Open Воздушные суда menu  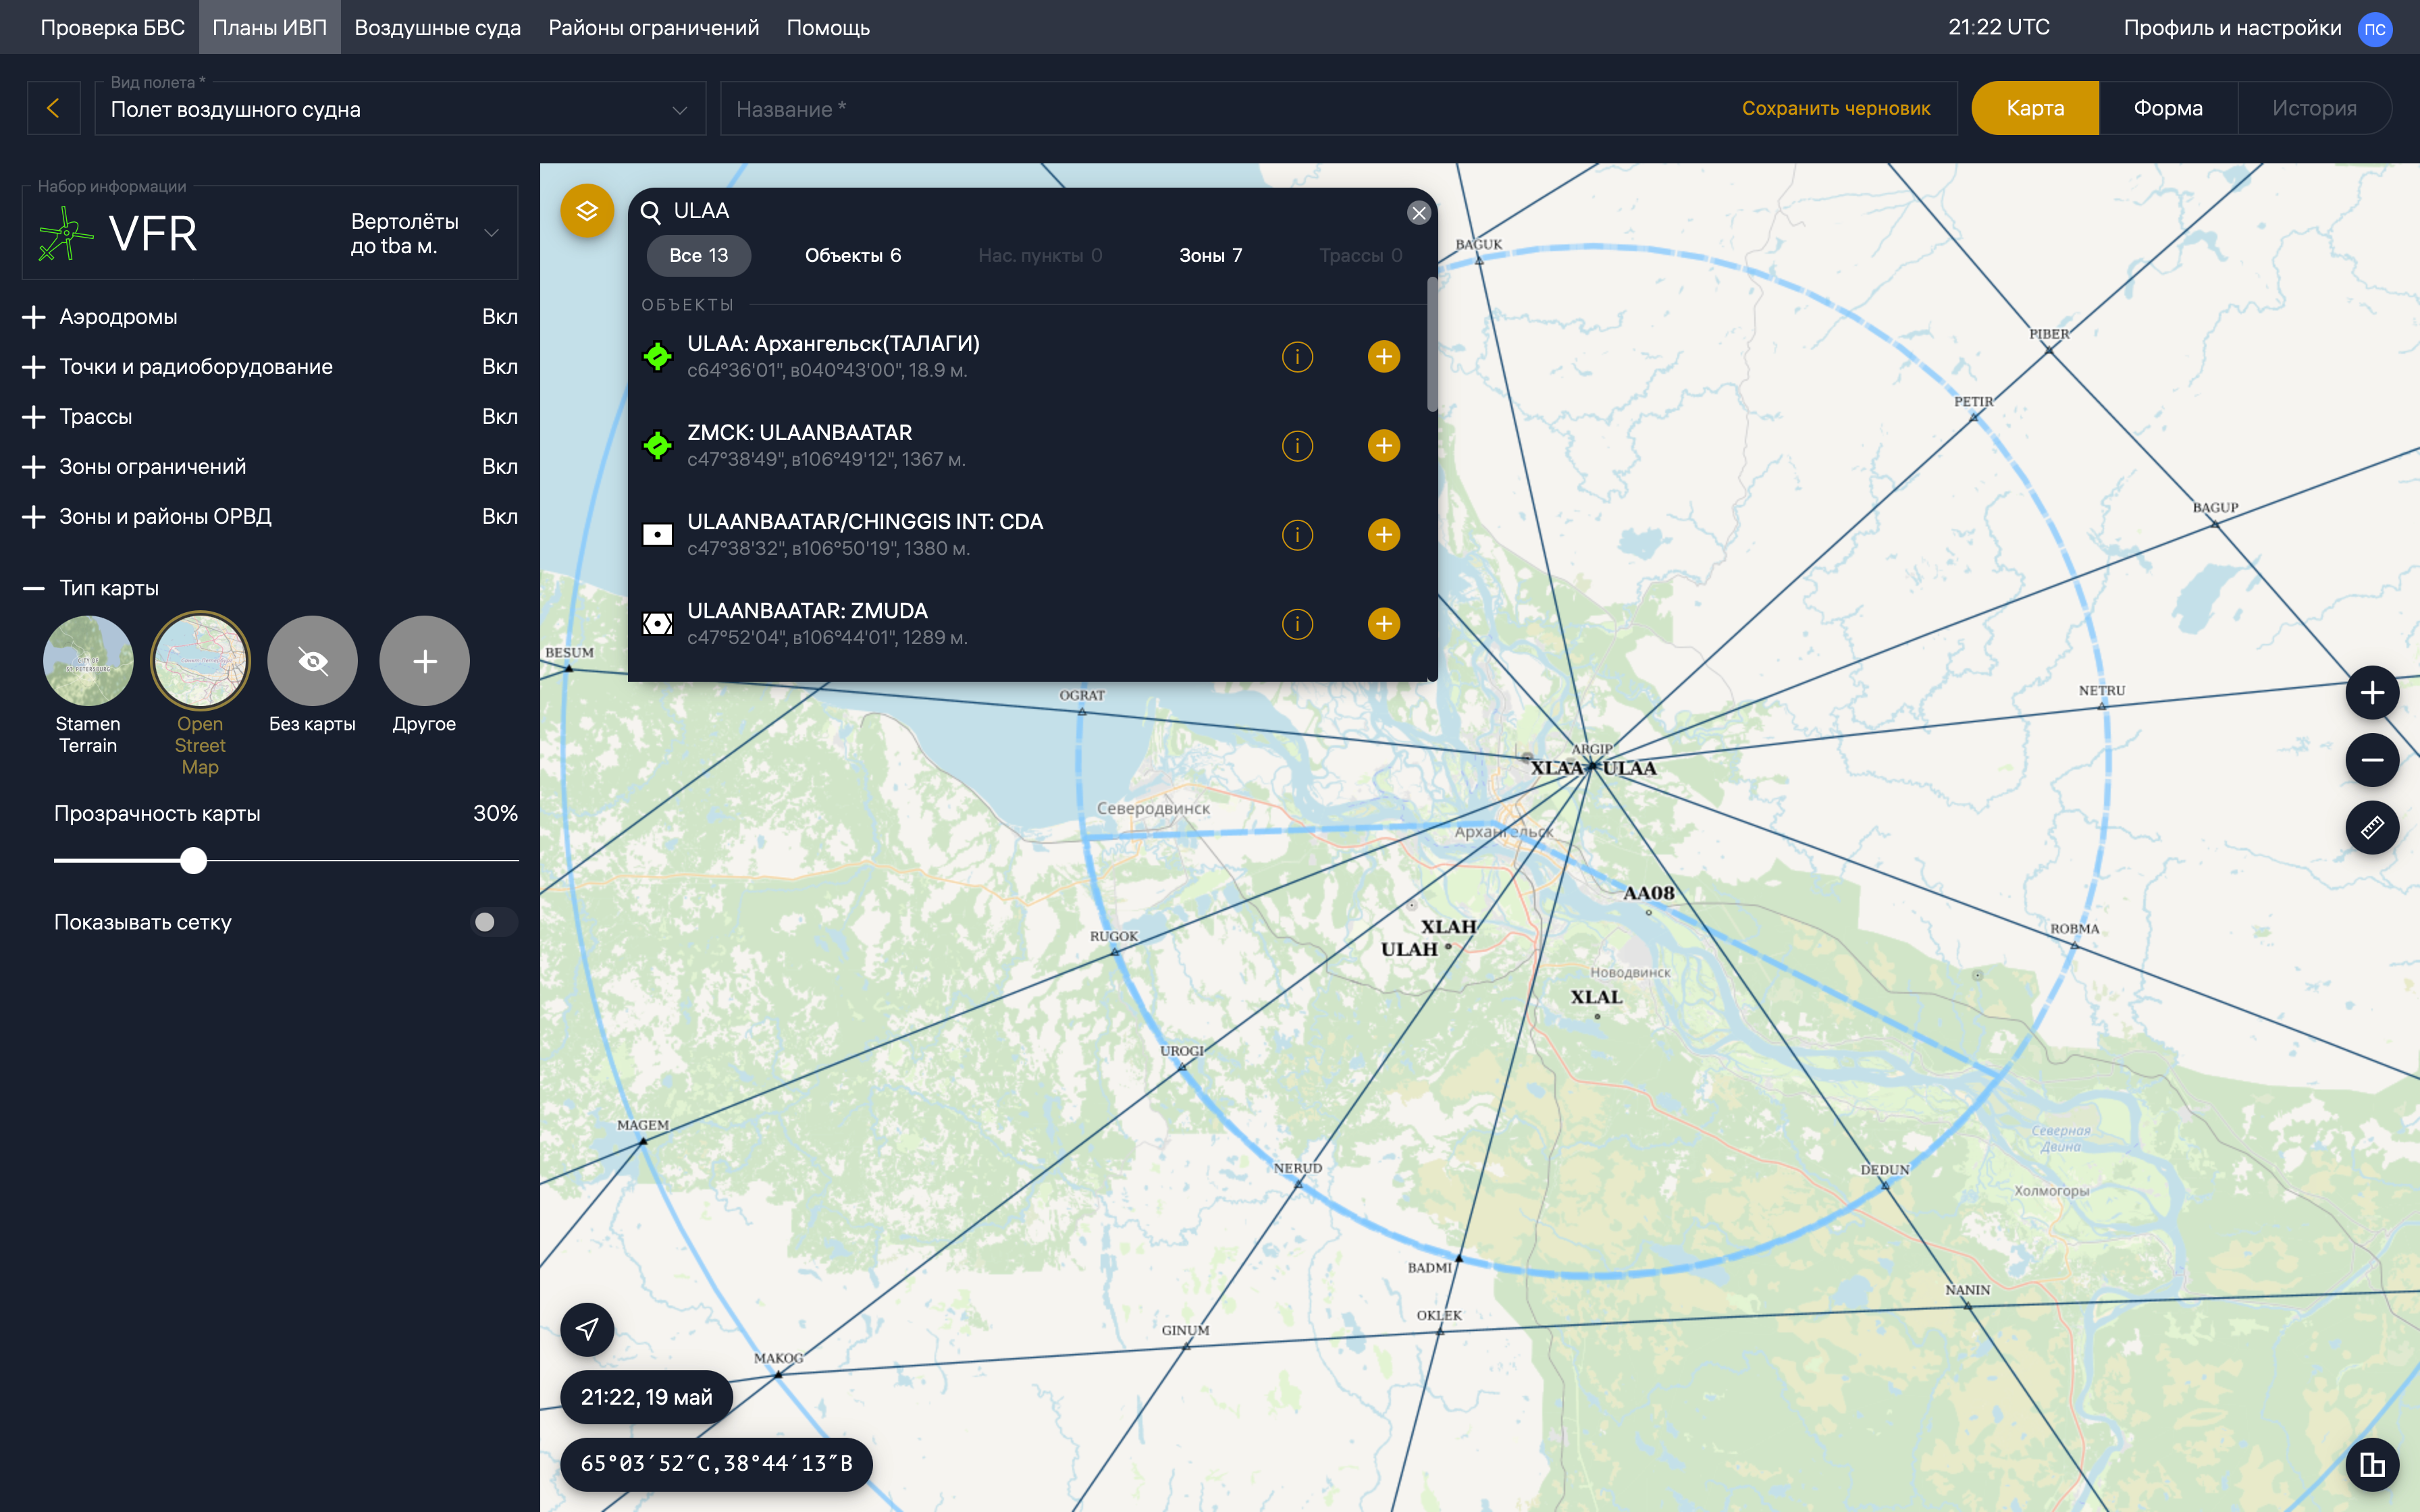point(437,27)
